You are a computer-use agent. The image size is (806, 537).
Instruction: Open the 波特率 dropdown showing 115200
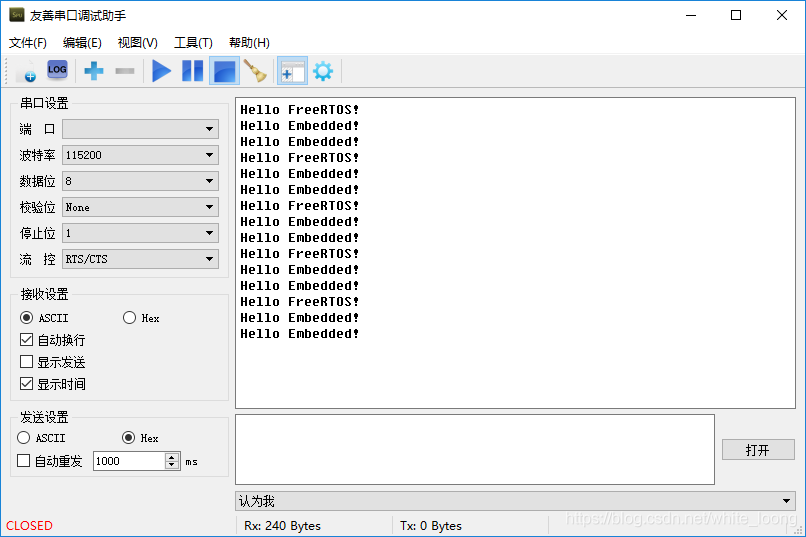140,155
